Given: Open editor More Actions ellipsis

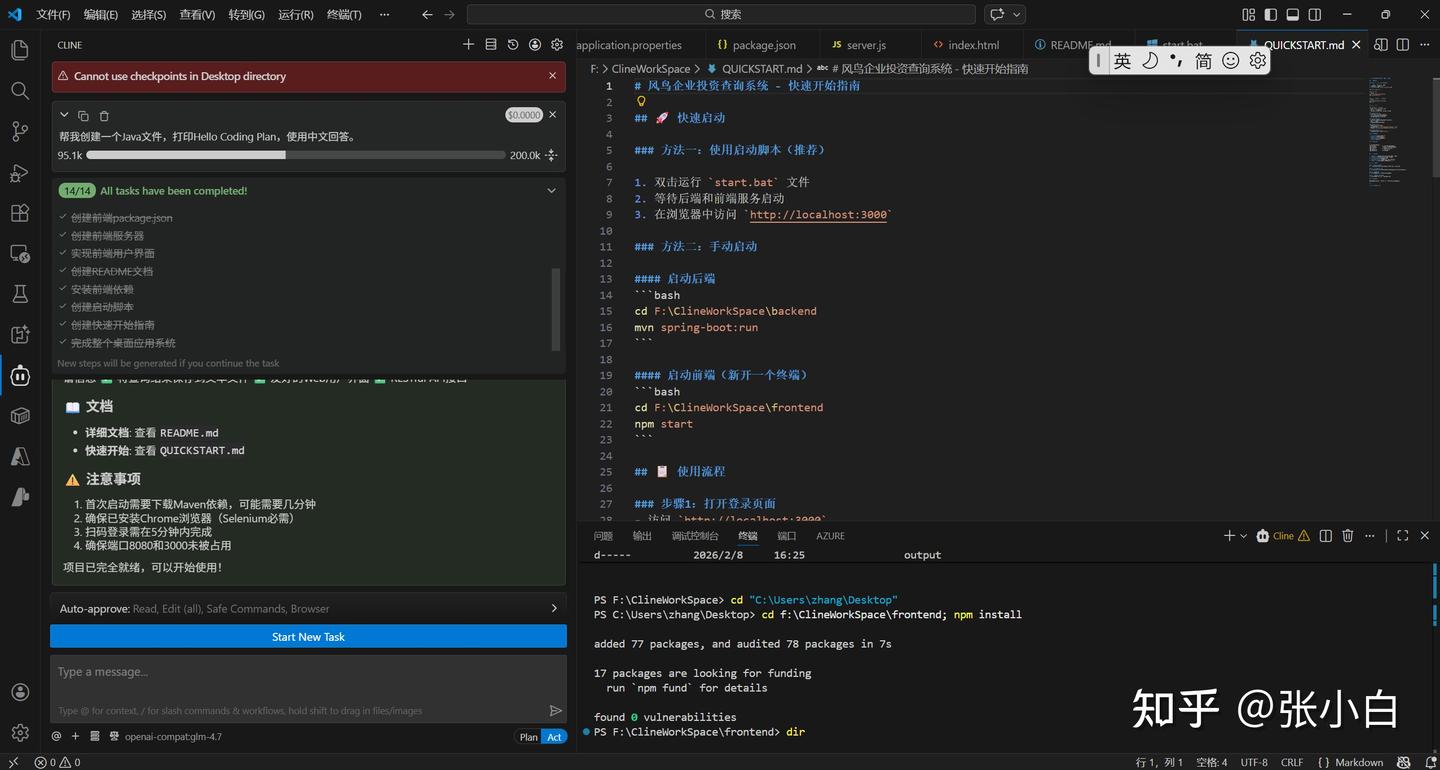Looking at the screenshot, I should tap(1425, 44).
